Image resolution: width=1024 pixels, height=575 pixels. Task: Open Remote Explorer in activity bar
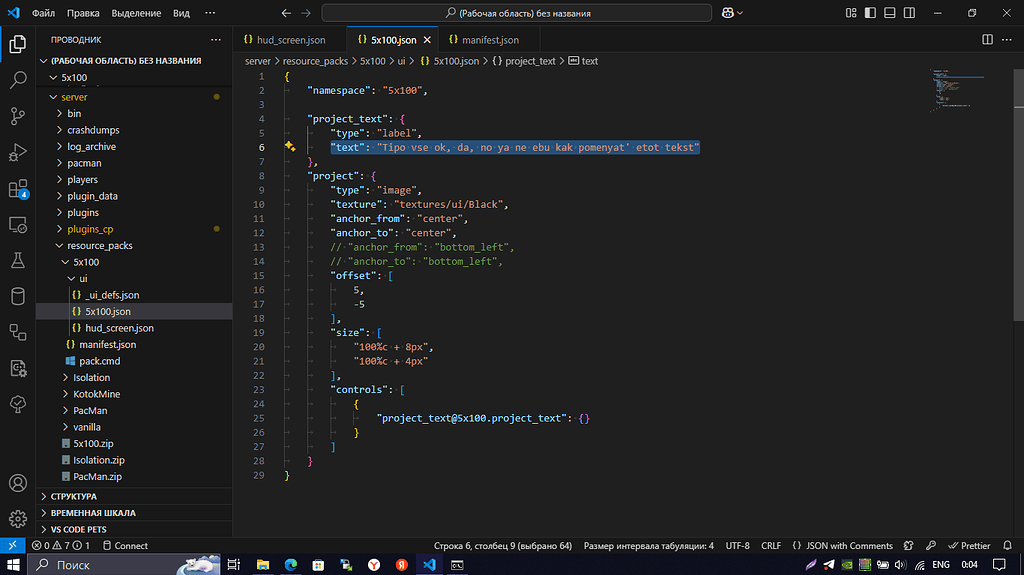point(18,225)
